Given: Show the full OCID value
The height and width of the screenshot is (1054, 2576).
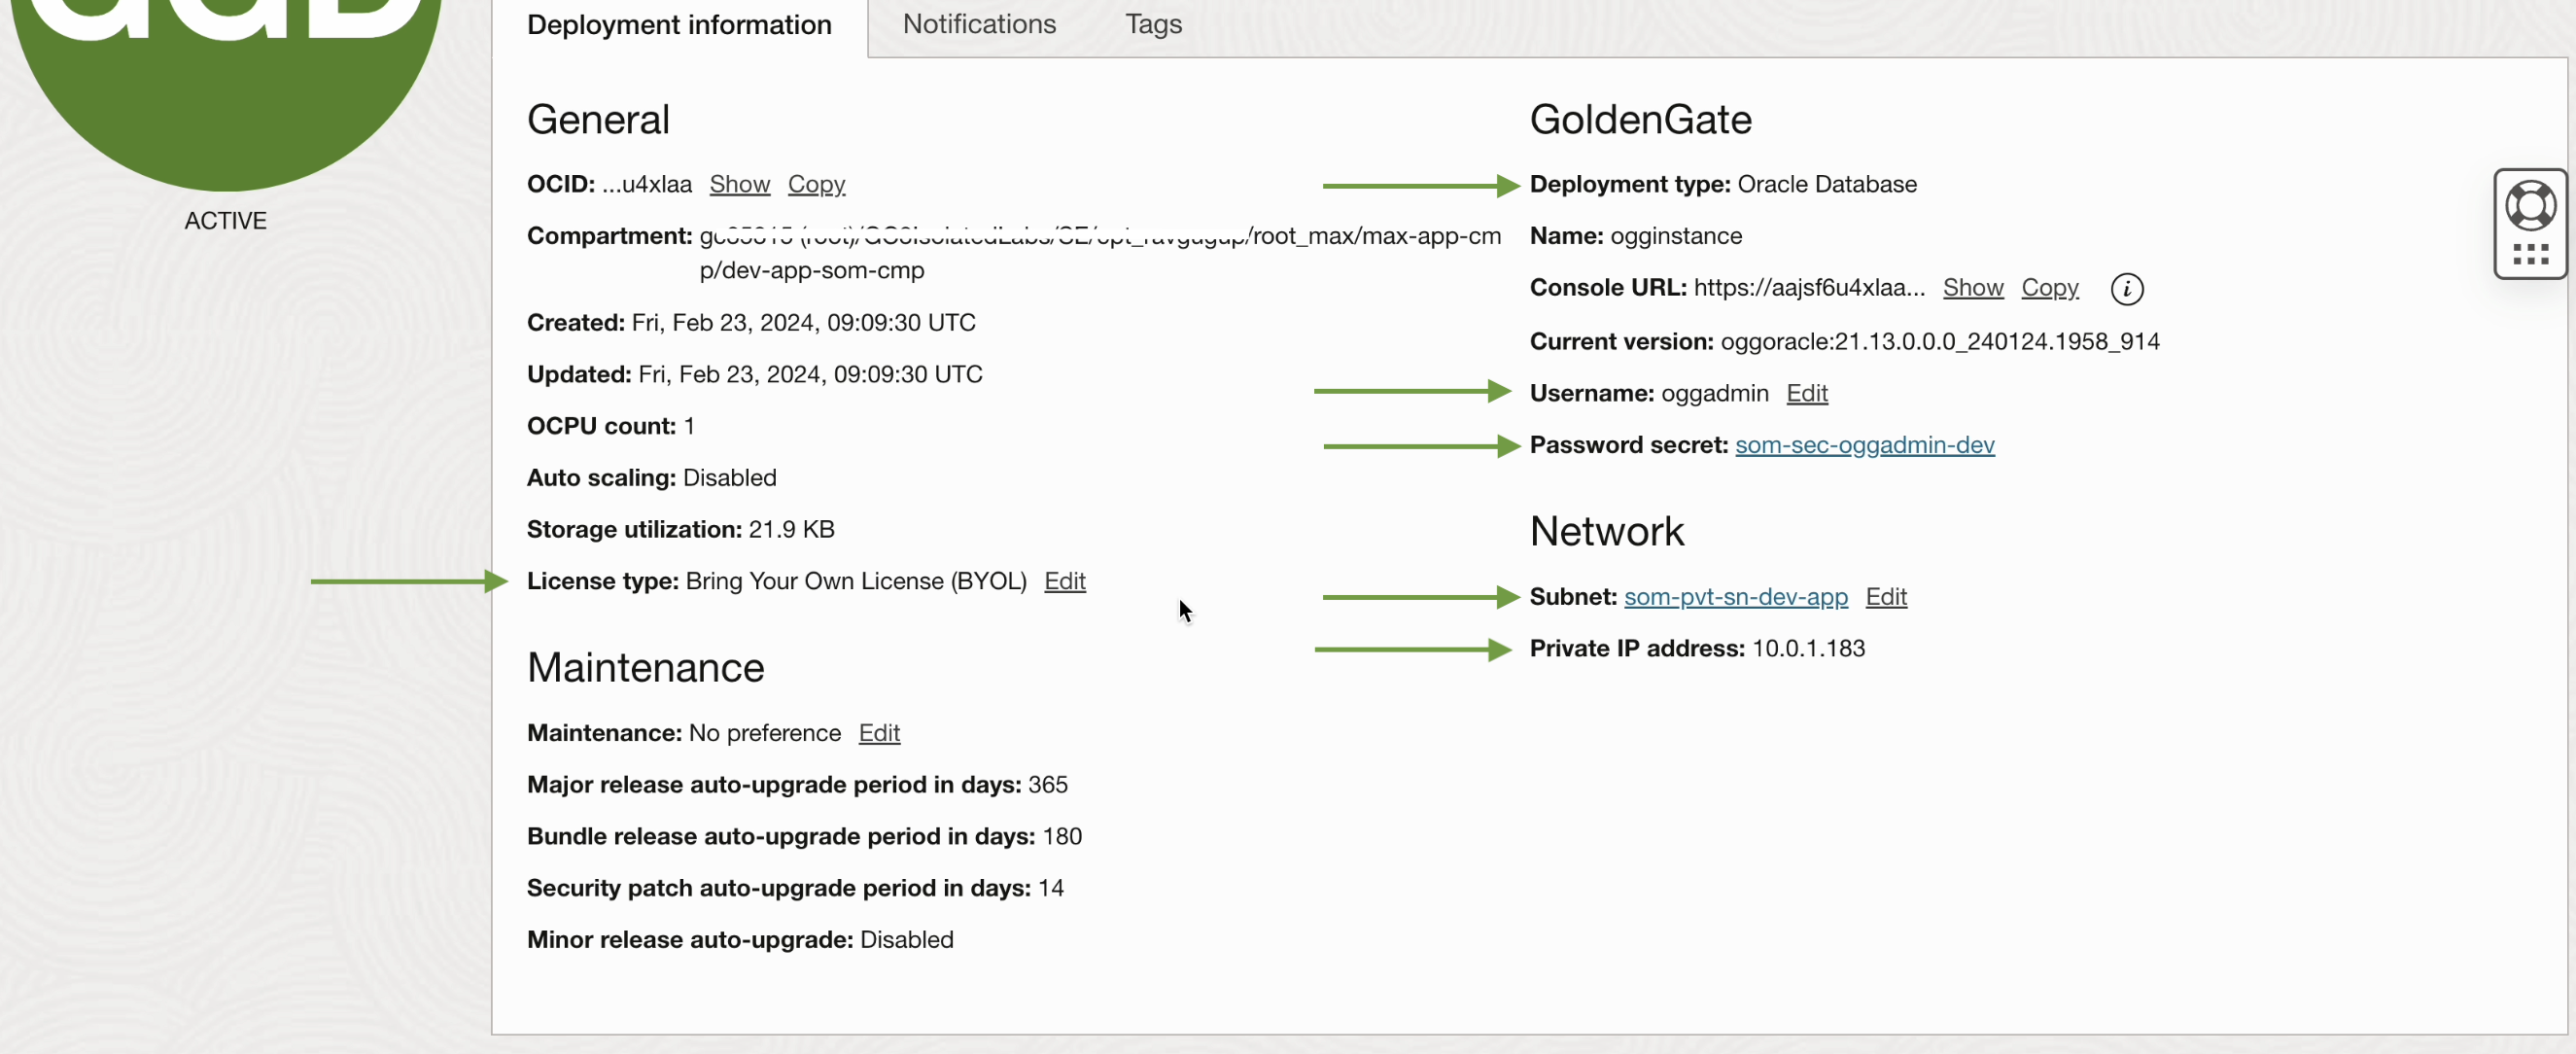Looking at the screenshot, I should tap(739, 184).
